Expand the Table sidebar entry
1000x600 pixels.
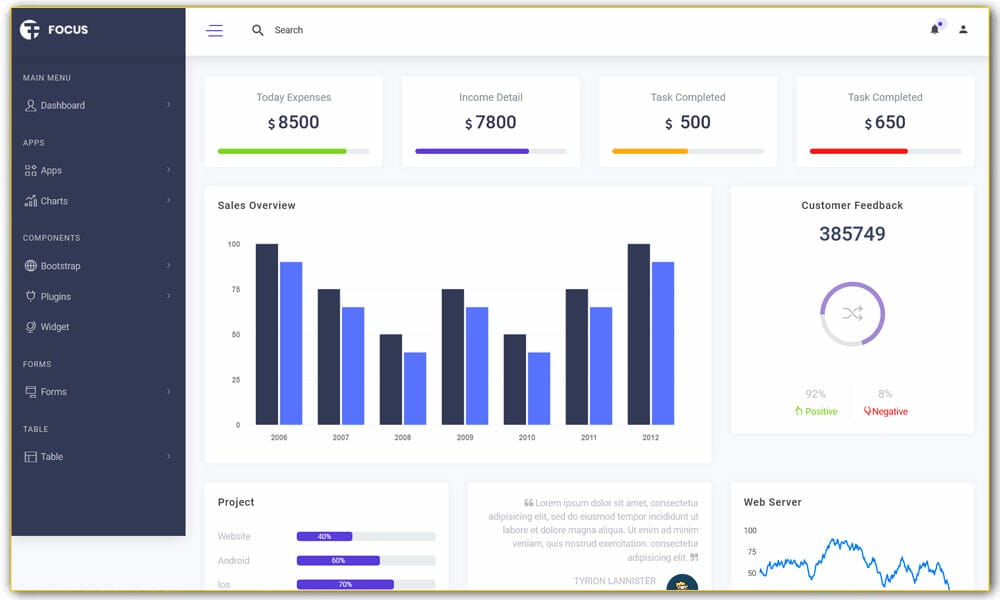169,457
